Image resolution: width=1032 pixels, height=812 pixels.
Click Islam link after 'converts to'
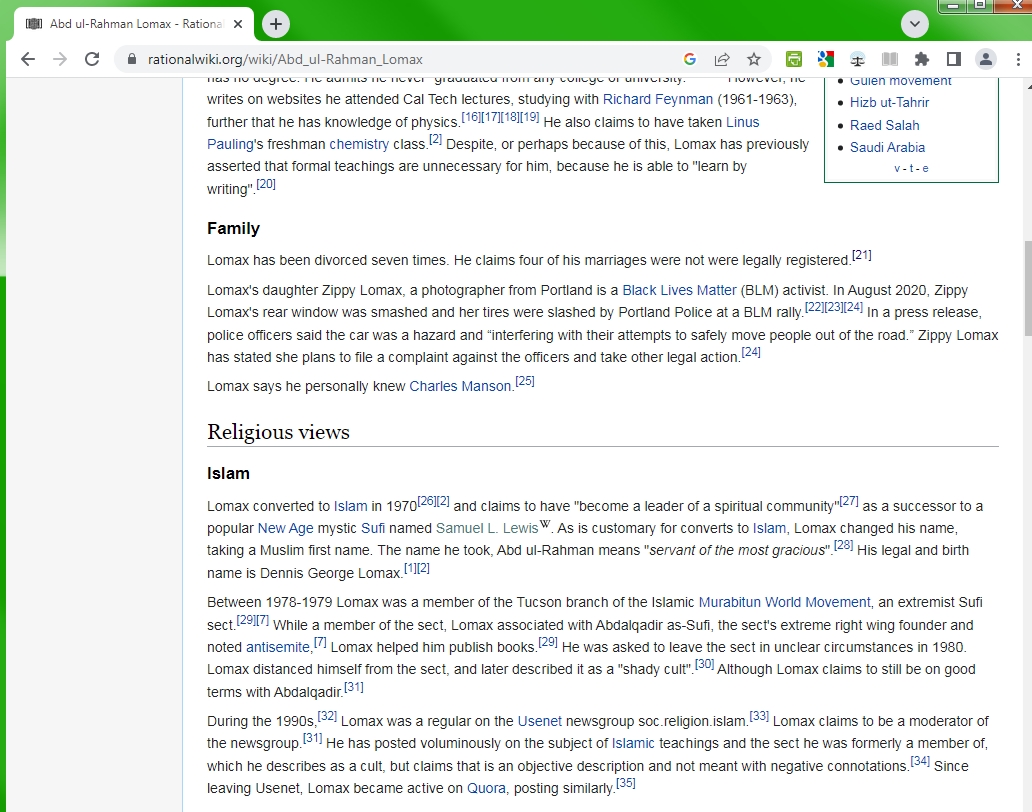pyautogui.click(x=769, y=528)
